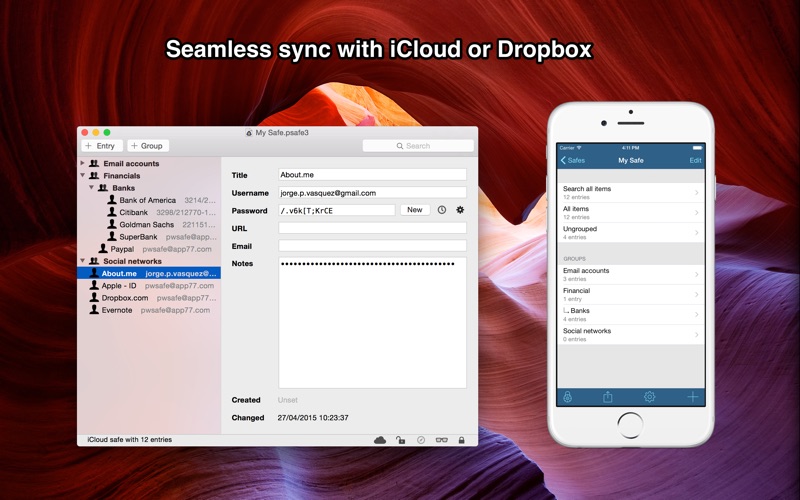Click the Bank of America person icon

coord(112,199)
